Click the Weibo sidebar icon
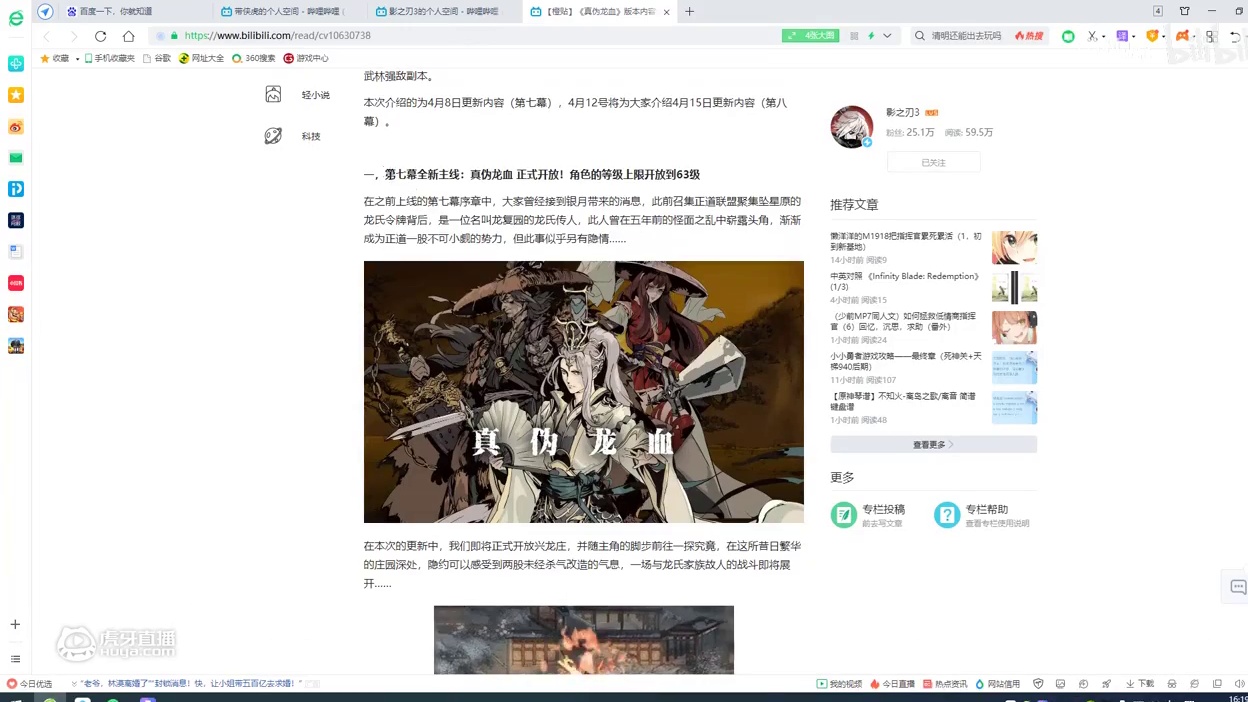This screenshot has width=1248, height=702. pyautogui.click(x=16, y=127)
